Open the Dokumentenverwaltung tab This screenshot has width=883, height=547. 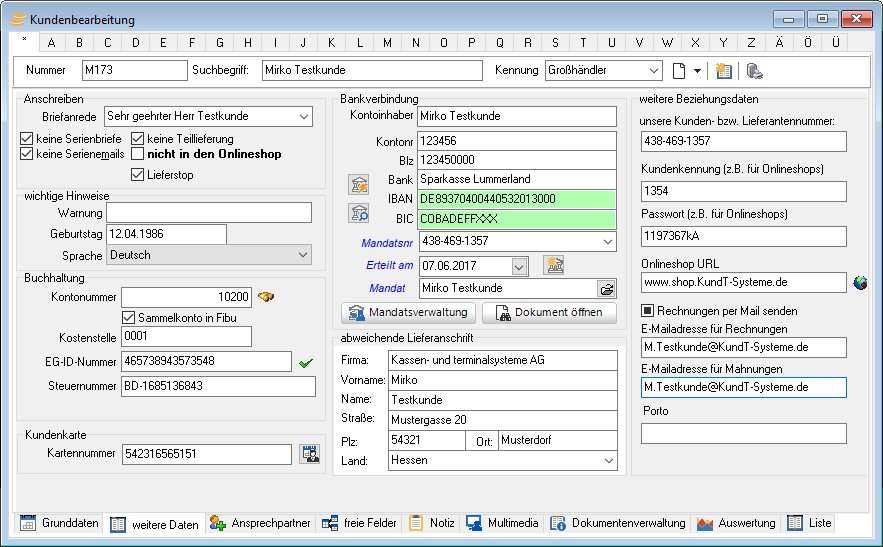click(618, 523)
